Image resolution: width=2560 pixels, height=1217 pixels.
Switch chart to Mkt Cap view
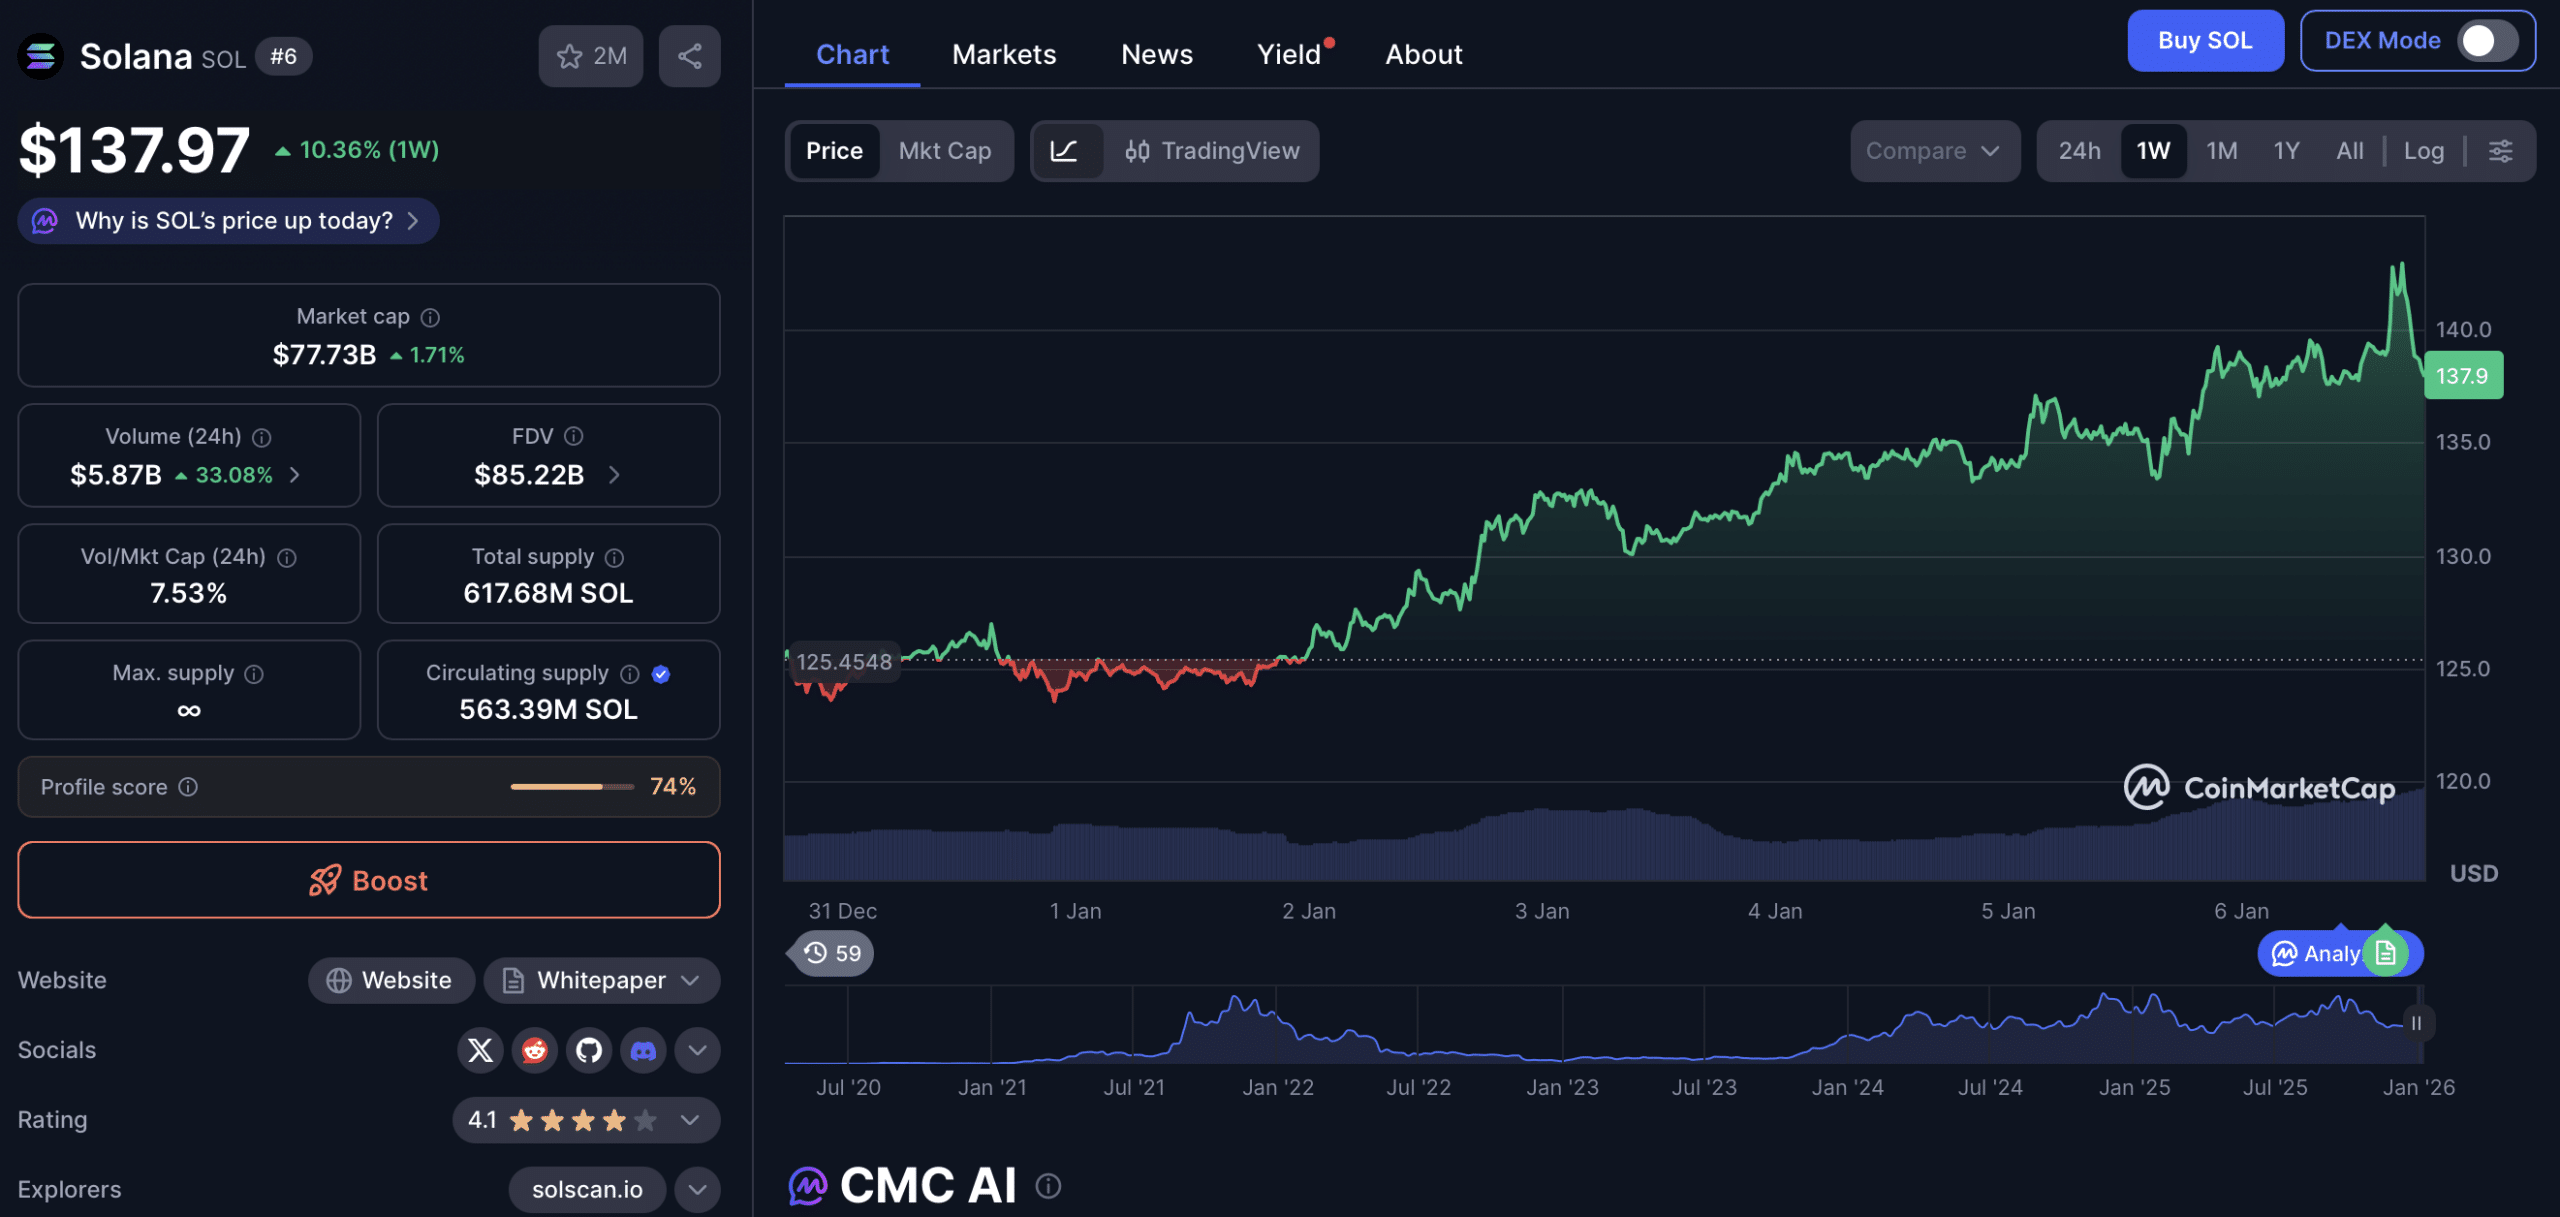pos(944,151)
